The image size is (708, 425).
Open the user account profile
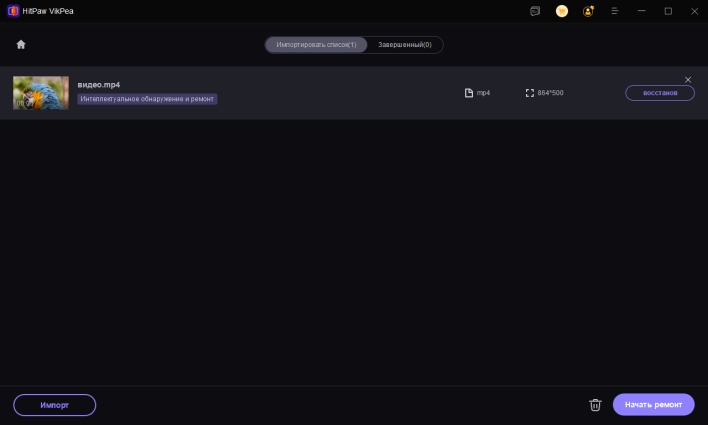point(588,11)
